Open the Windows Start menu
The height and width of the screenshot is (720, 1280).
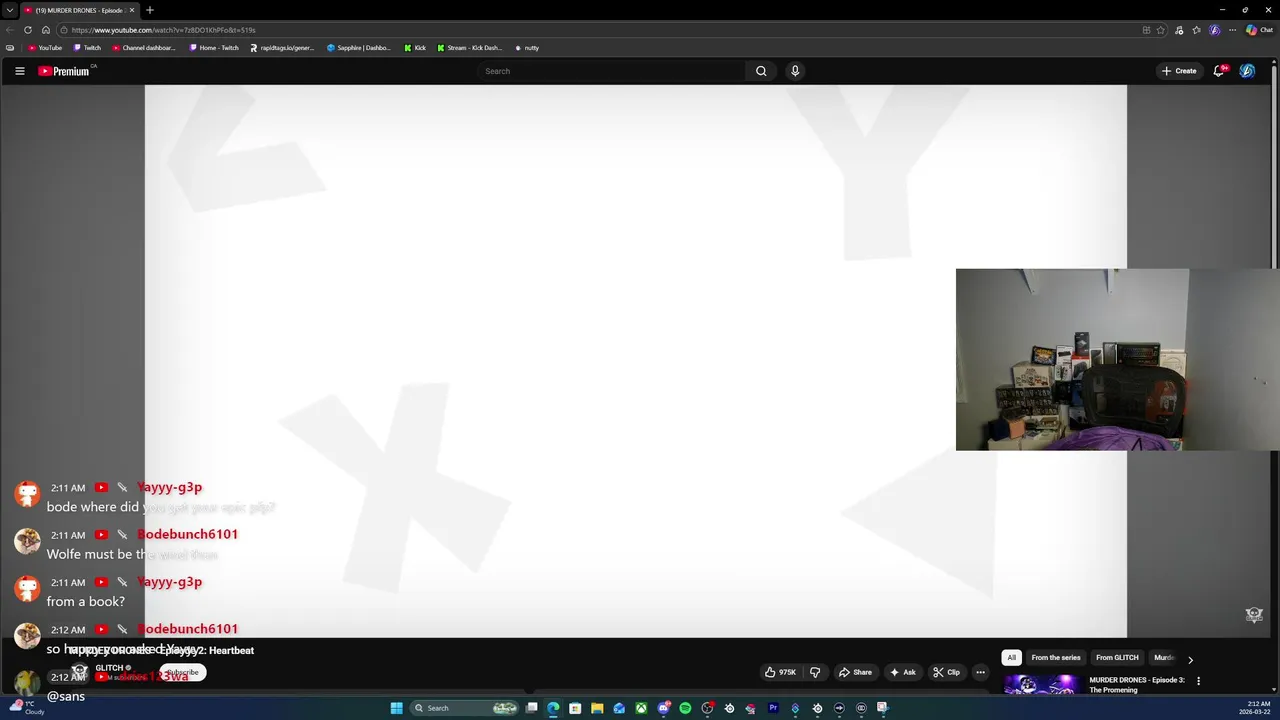pyautogui.click(x=397, y=708)
